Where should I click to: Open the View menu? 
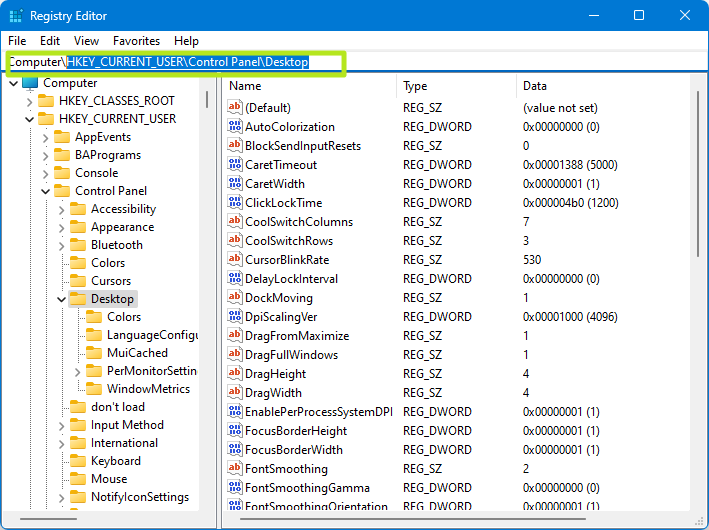[x=86, y=41]
